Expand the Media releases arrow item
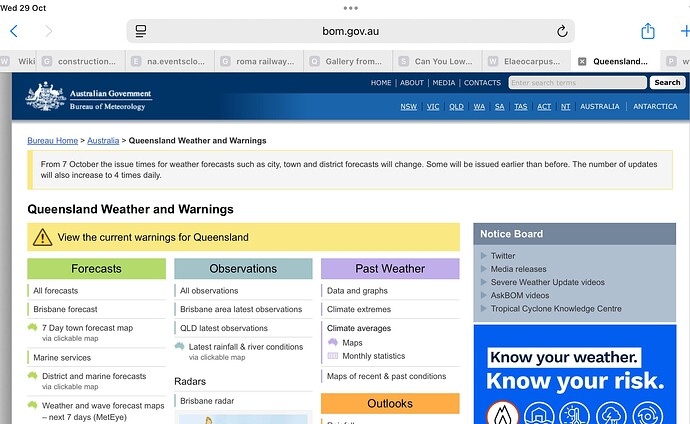 [484, 269]
